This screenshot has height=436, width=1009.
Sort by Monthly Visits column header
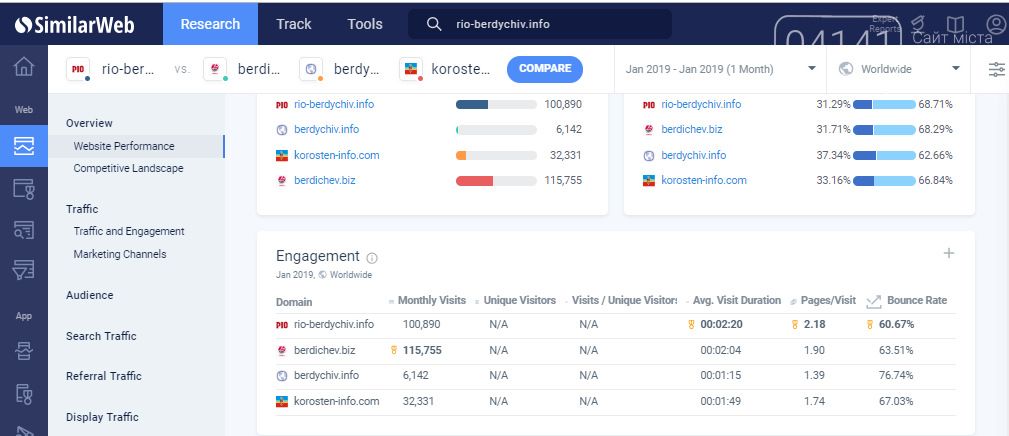431,300
